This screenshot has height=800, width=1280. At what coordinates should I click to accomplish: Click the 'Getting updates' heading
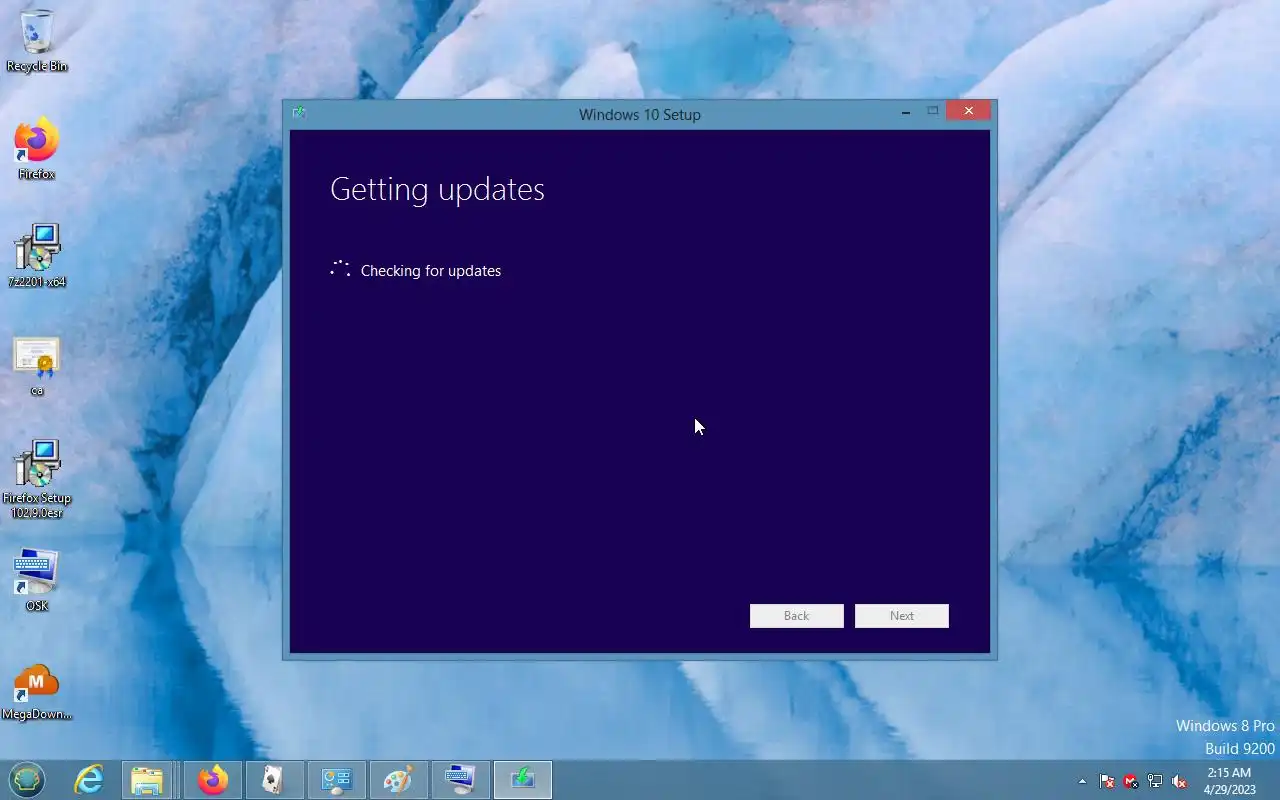437,189
